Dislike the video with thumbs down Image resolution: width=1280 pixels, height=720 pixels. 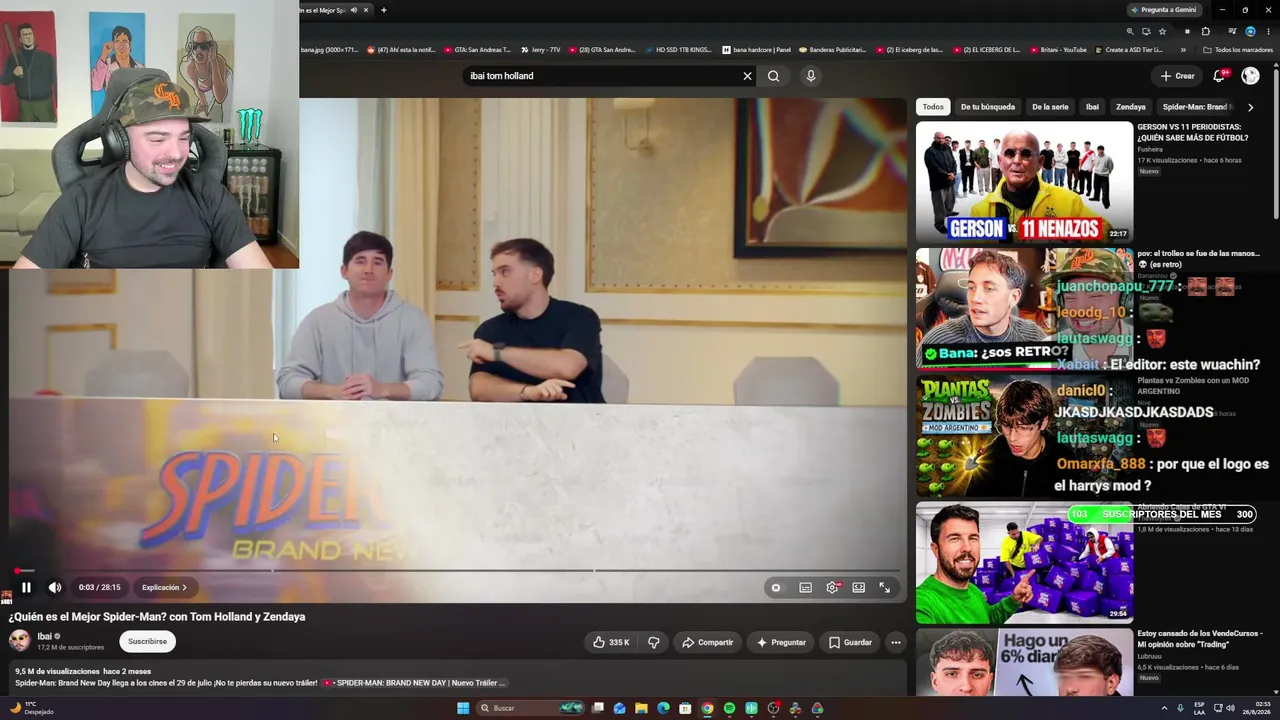[654, 642]
